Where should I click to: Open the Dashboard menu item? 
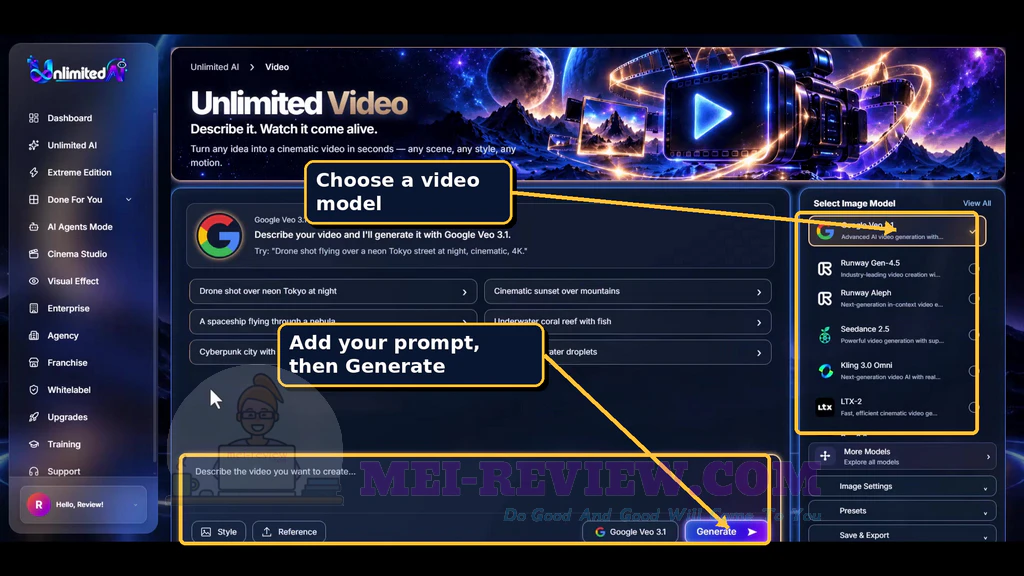(x=69, y=118)
